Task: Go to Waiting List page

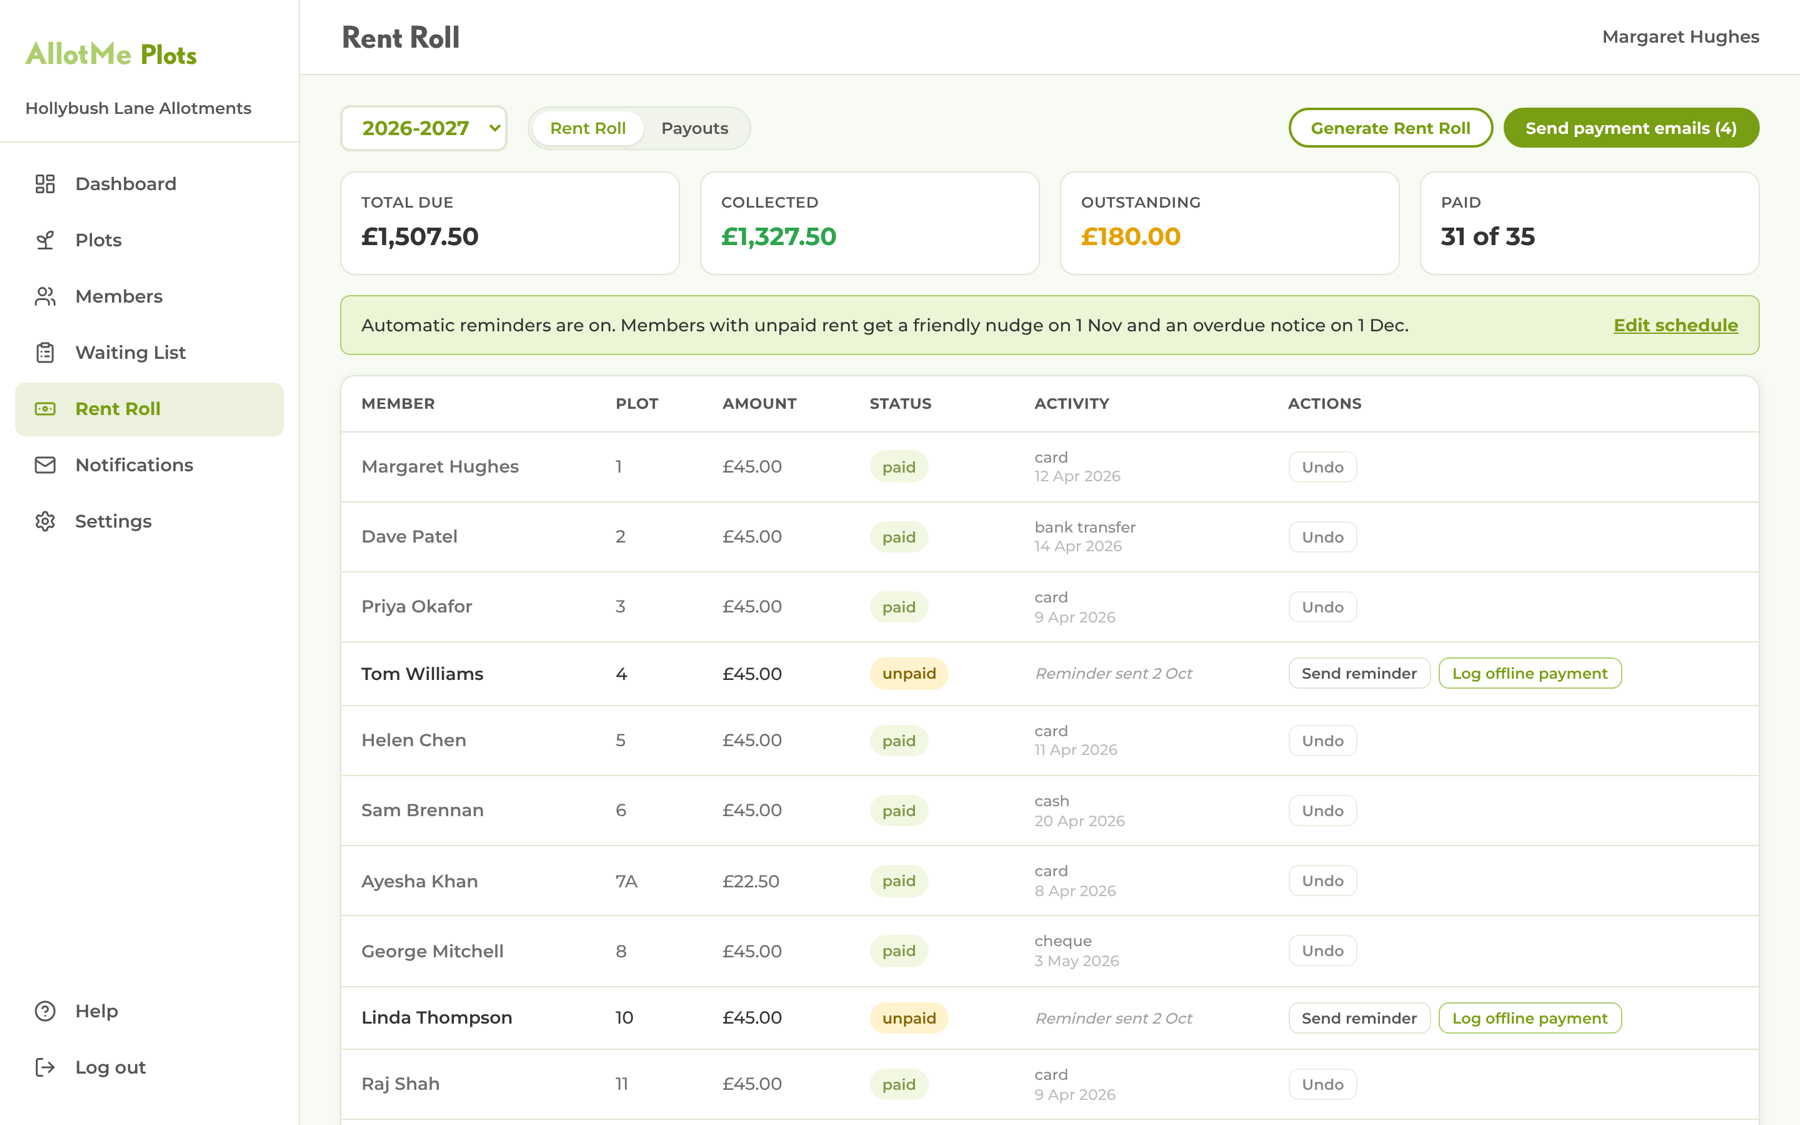Action: point(149,352)
